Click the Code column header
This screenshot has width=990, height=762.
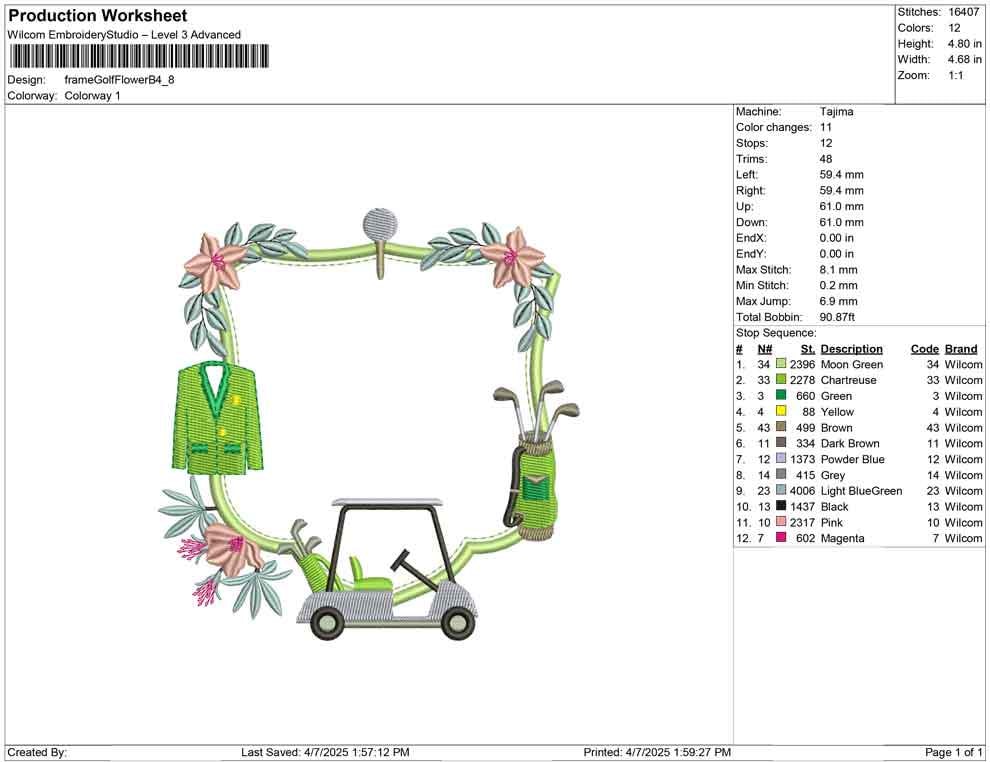[x=924, y=349]
